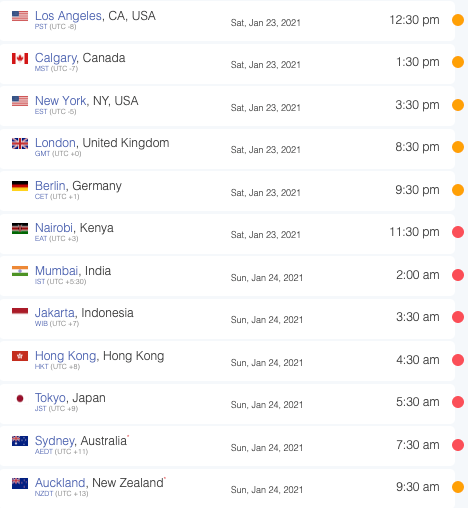This screenshot has height=508, width=468.
Task: Click the orange dot next to 12:30 pm
Action: [x=458, y=20]
